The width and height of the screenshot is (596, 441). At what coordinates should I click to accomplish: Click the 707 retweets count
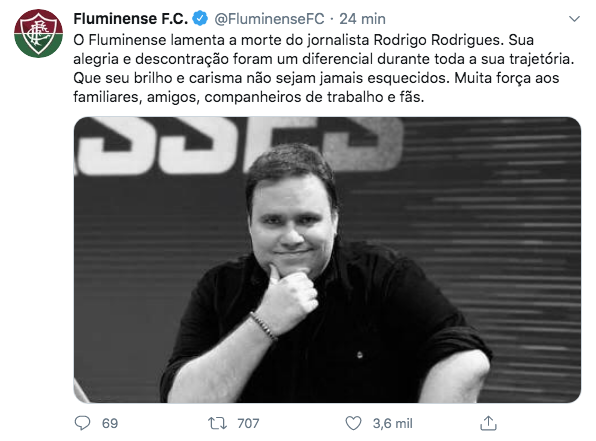click(x=248, y=424)
